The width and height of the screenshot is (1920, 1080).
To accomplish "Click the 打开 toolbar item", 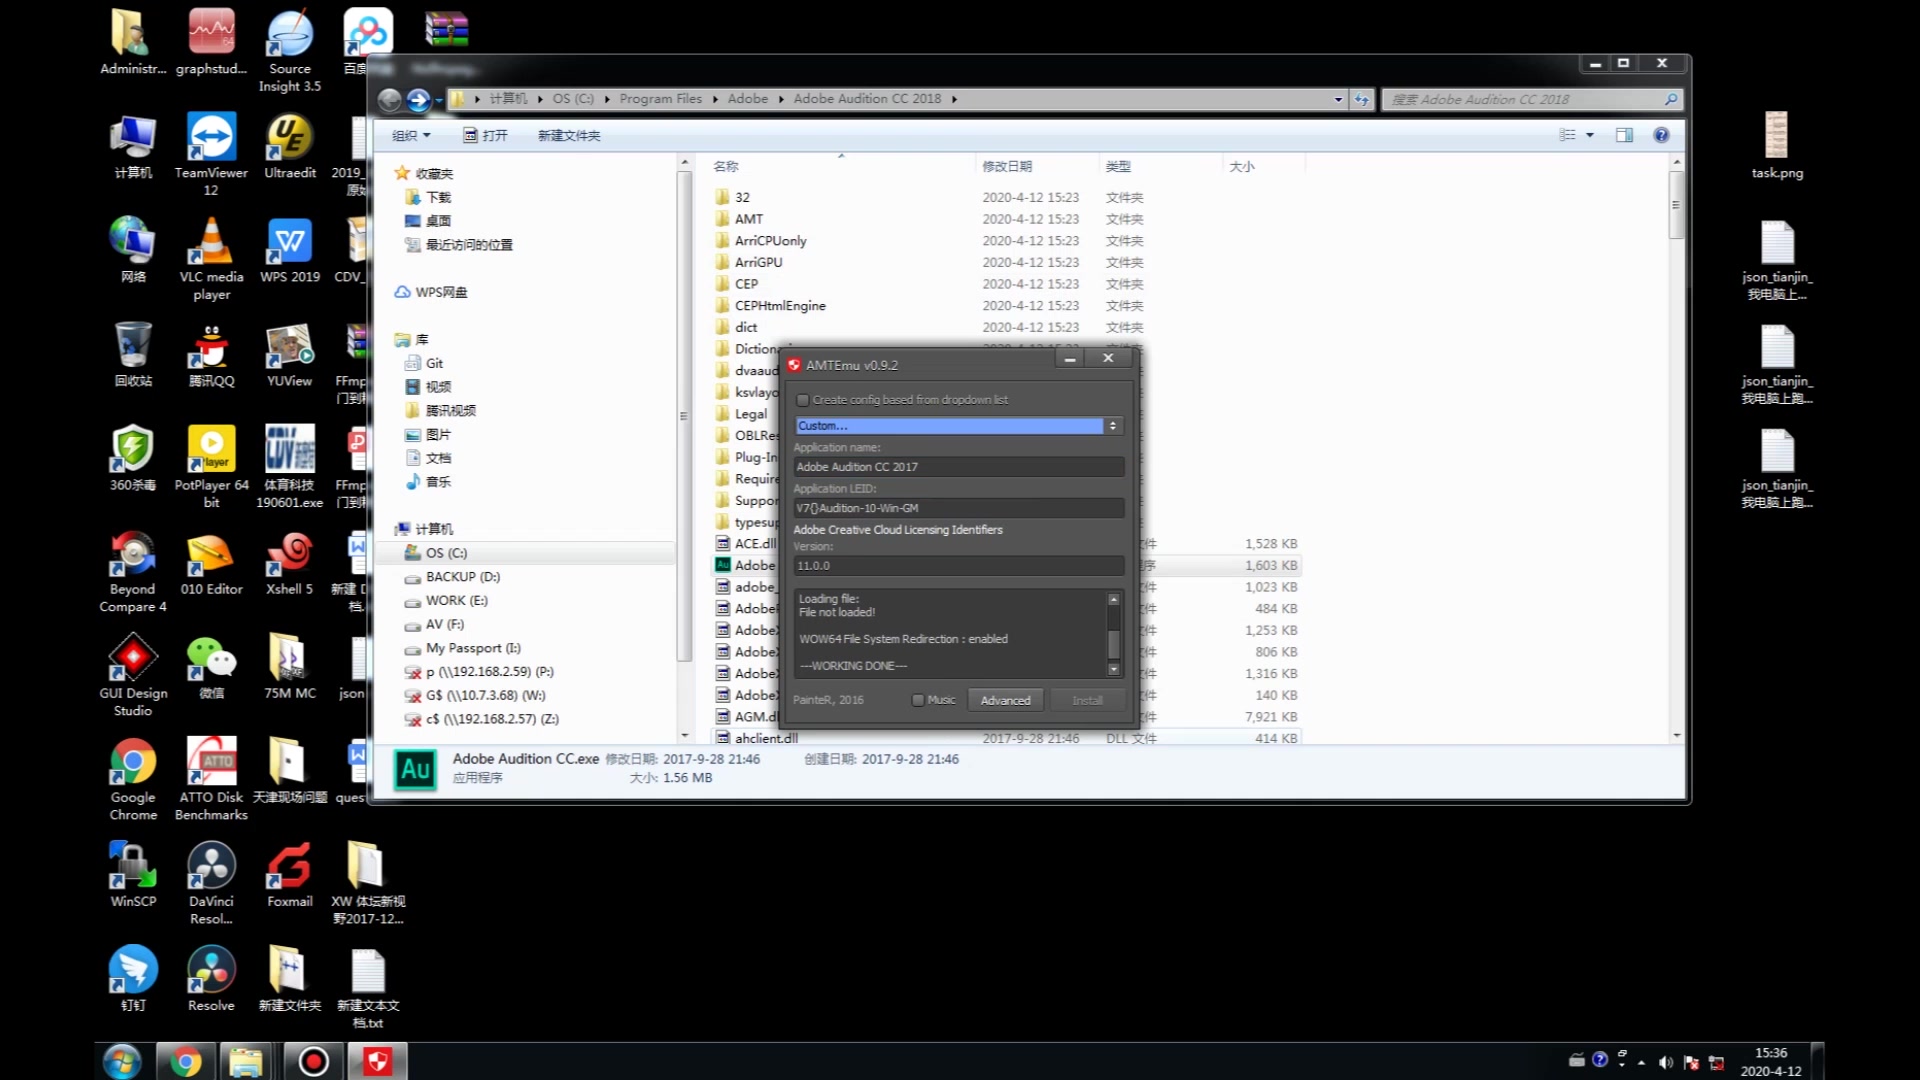I will [486, 135].
